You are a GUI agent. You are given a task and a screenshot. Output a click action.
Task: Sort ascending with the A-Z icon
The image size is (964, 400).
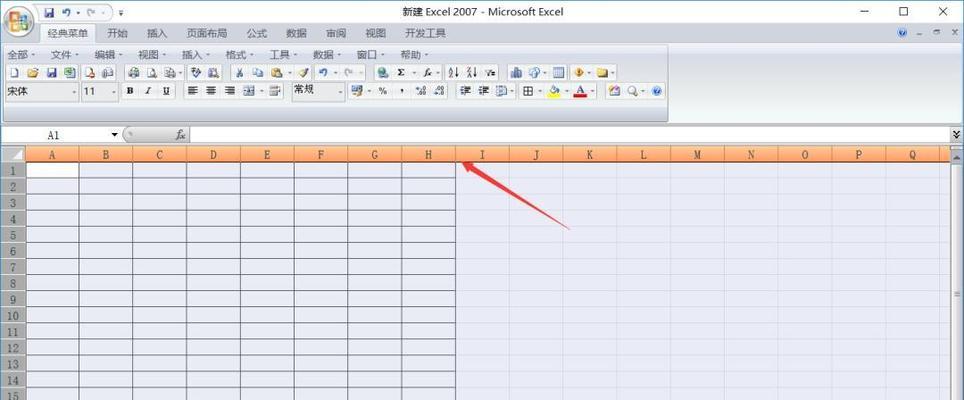tap(453, 73)
